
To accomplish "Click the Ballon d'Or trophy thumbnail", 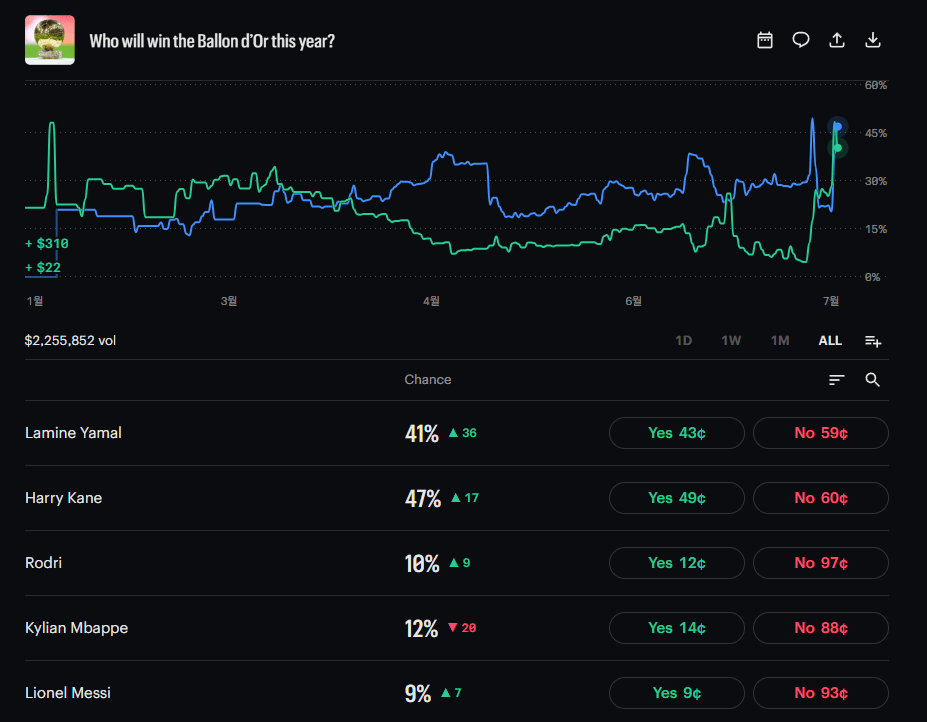I will (50, 40).
